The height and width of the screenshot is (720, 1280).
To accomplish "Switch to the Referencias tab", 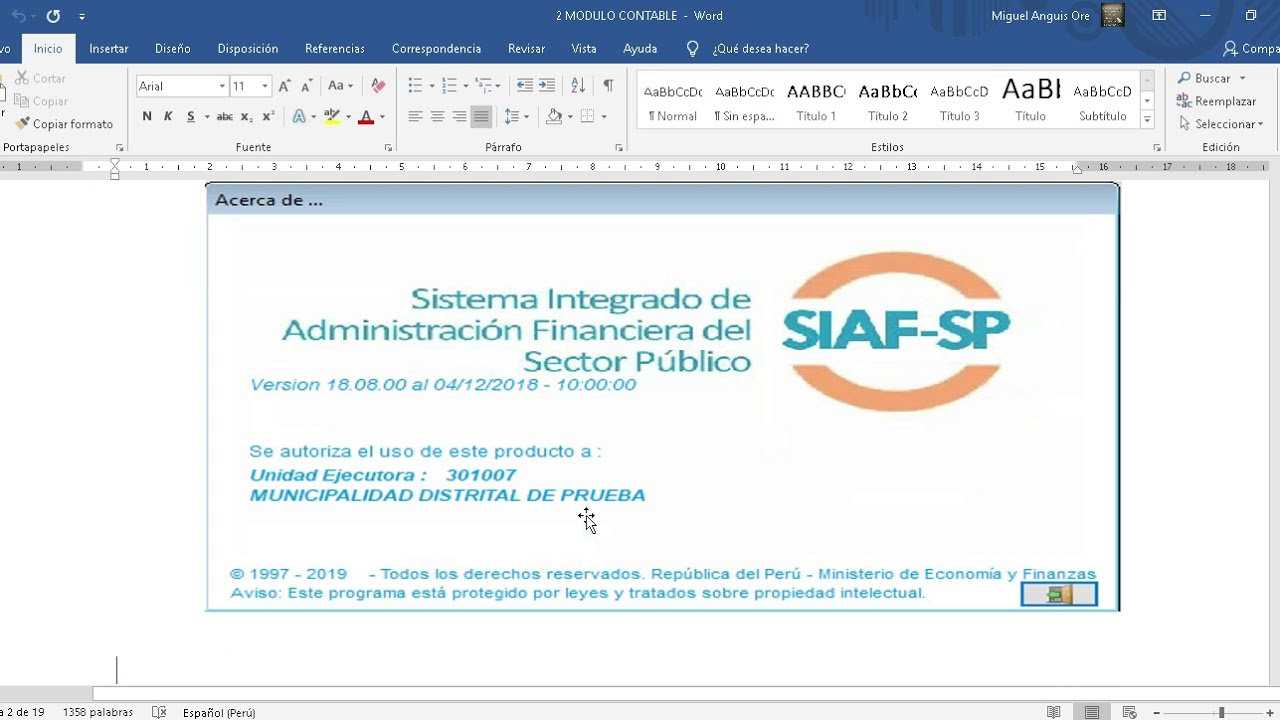I will 335,48.
